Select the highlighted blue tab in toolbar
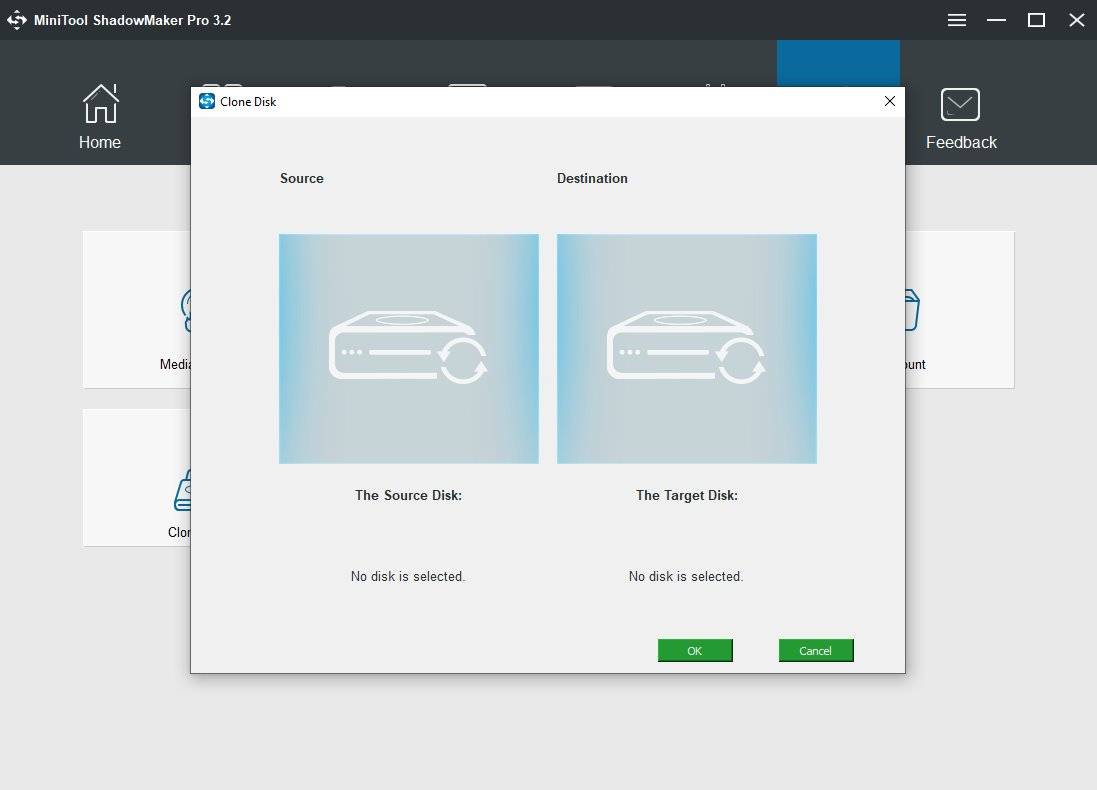This screenshot has height=790, width=1097. [x=838, y=63]
